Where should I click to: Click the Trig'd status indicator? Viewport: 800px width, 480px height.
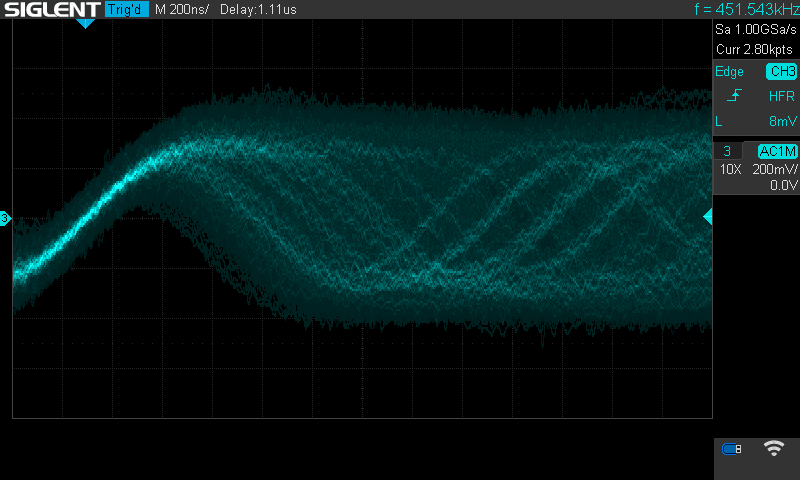click(127, 9)
